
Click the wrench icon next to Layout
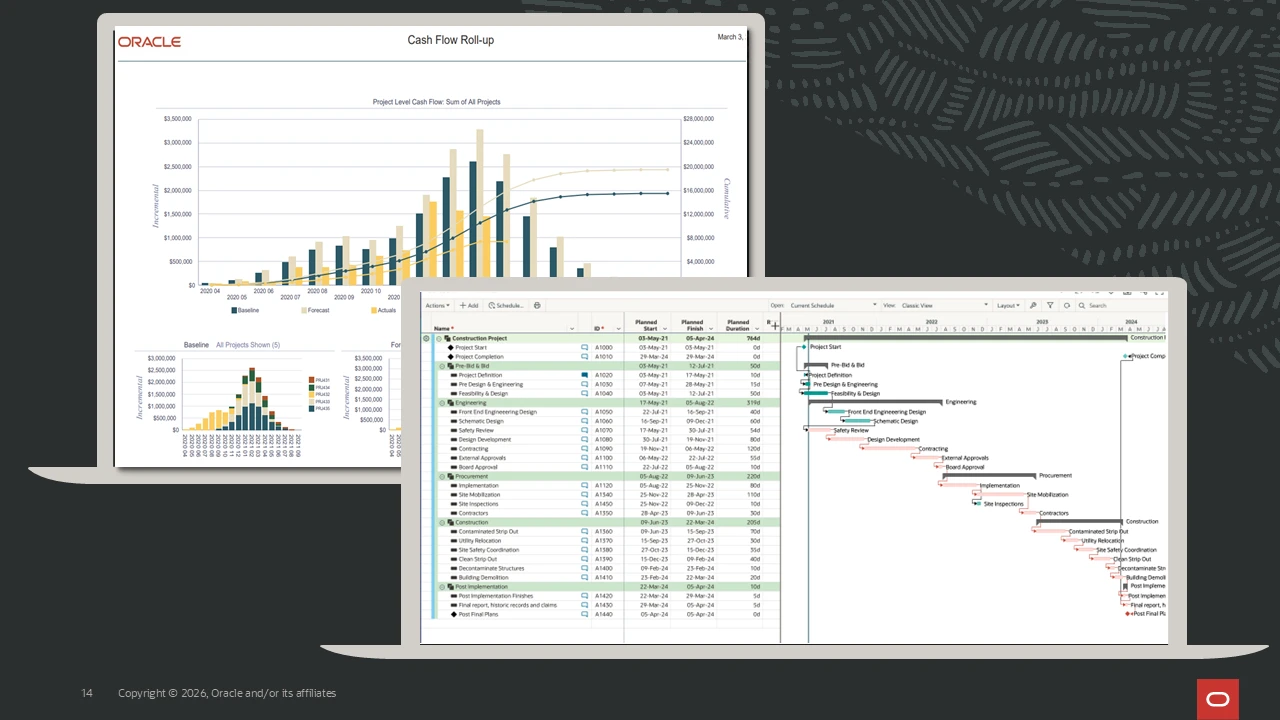[x=1033, y=305]
